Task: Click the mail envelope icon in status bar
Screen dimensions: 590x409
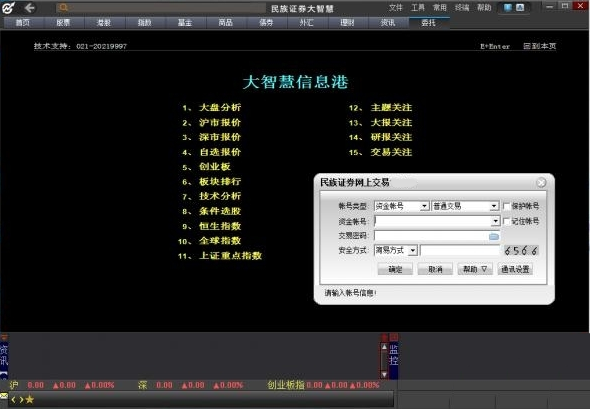Action: [4, 395]
